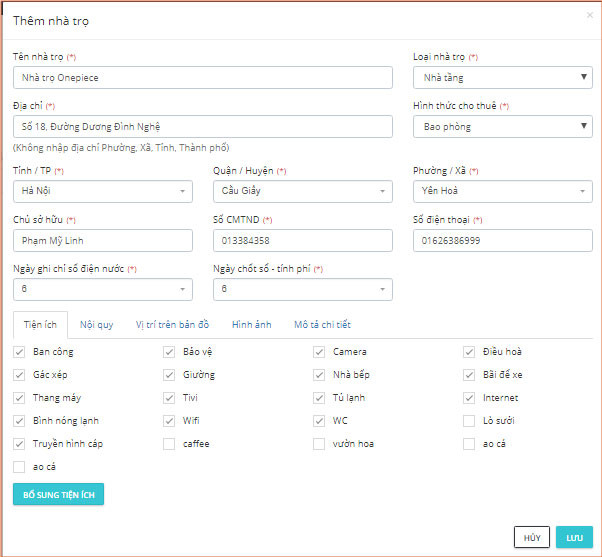Click the Bổ sung tiện ích button
Image resolution: width=602 pixels, height=557 pixels.
coord(58,495)
